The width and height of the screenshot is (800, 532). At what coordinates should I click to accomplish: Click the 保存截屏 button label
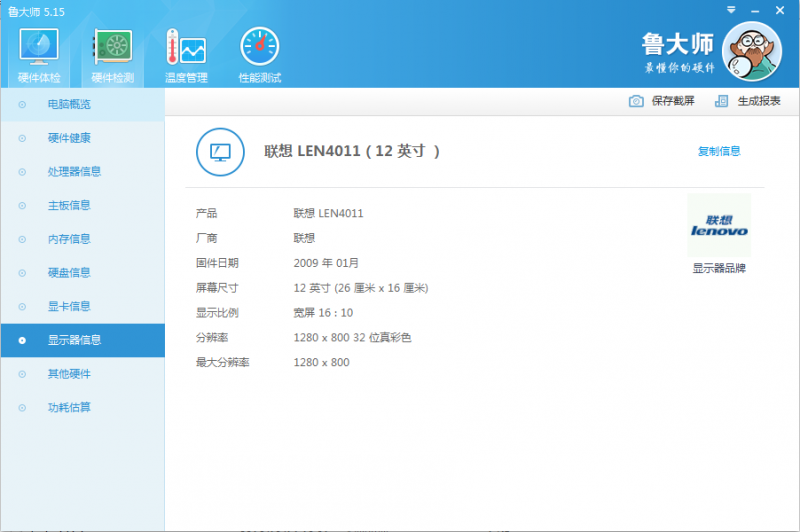pos(673,101)
